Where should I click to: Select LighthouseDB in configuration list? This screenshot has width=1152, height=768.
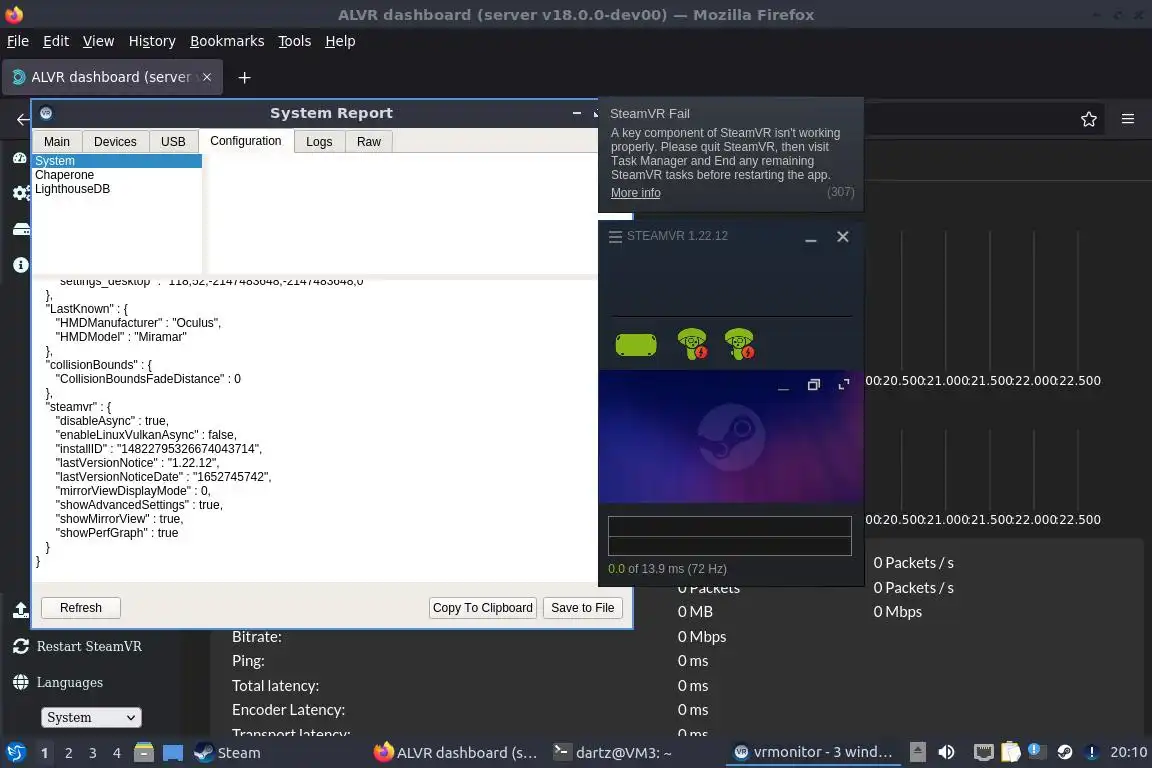tap(118, 189)
